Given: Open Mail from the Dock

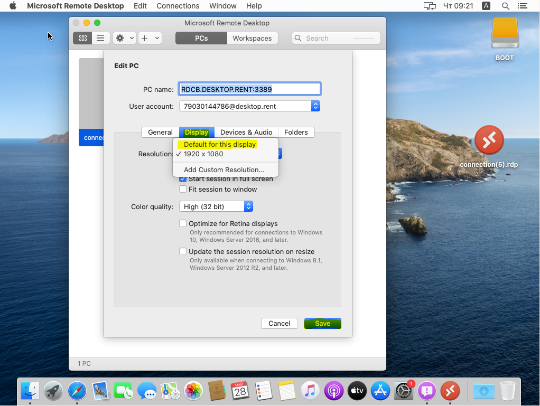Looking at the screenshot, I should point(100,391).
